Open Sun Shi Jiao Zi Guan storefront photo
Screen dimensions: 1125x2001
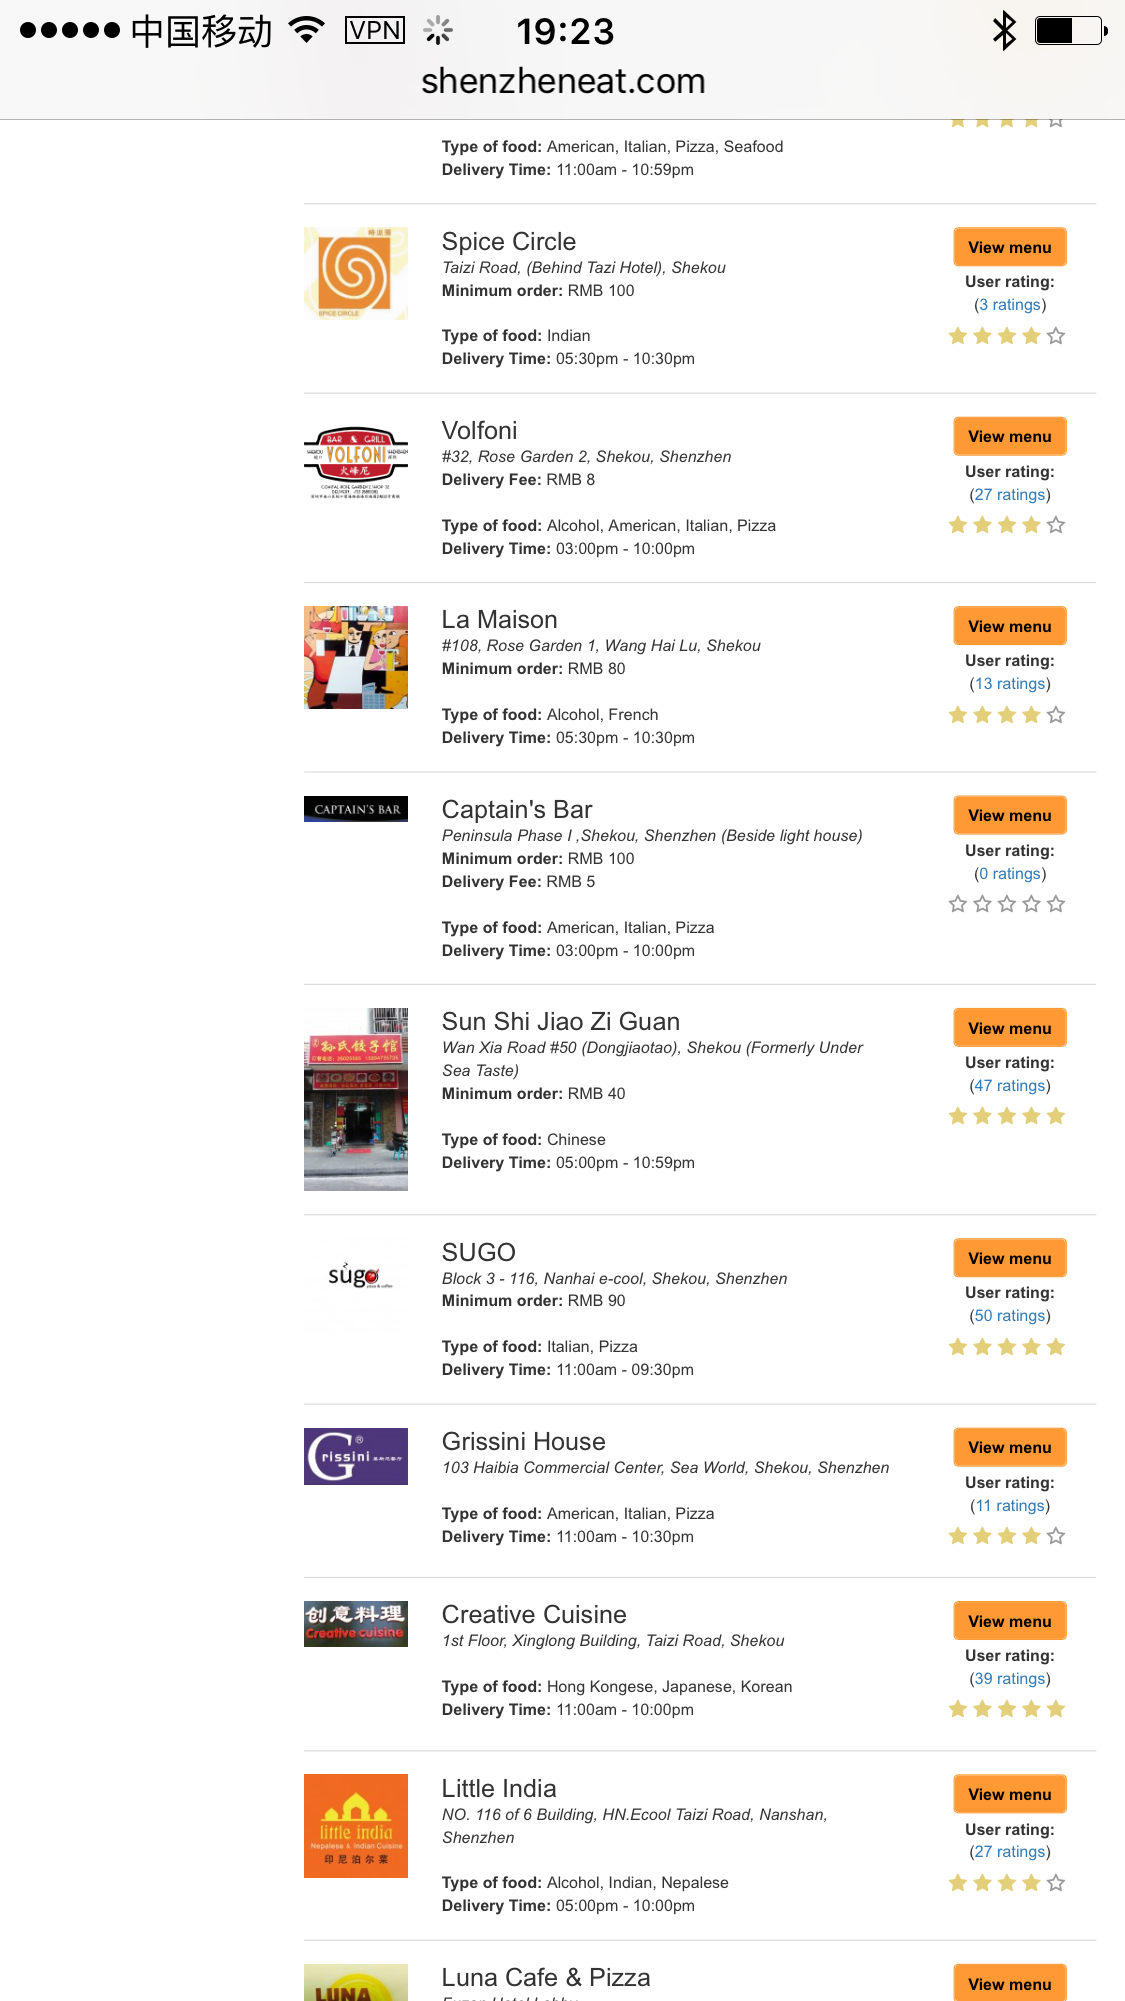pyautogui.click(x=355, y=1099)
